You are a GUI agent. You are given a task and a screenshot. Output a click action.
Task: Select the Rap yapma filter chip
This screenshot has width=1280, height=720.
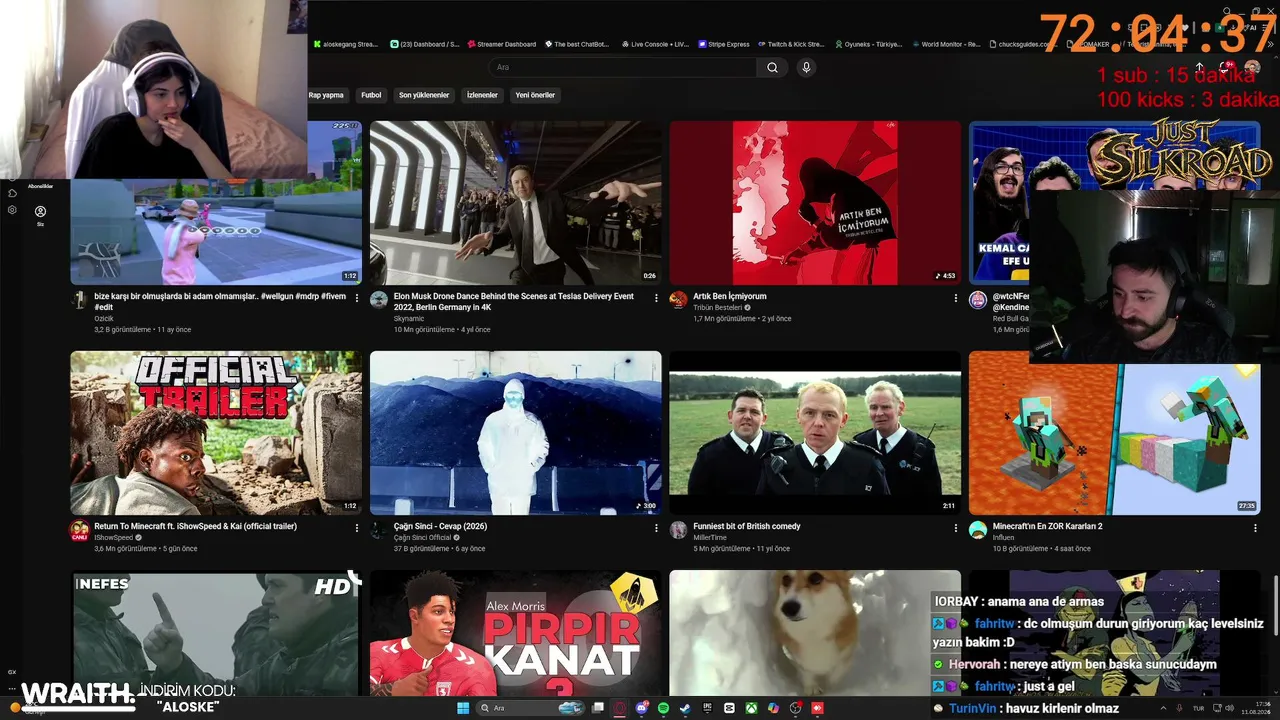(x=326, y=95)
